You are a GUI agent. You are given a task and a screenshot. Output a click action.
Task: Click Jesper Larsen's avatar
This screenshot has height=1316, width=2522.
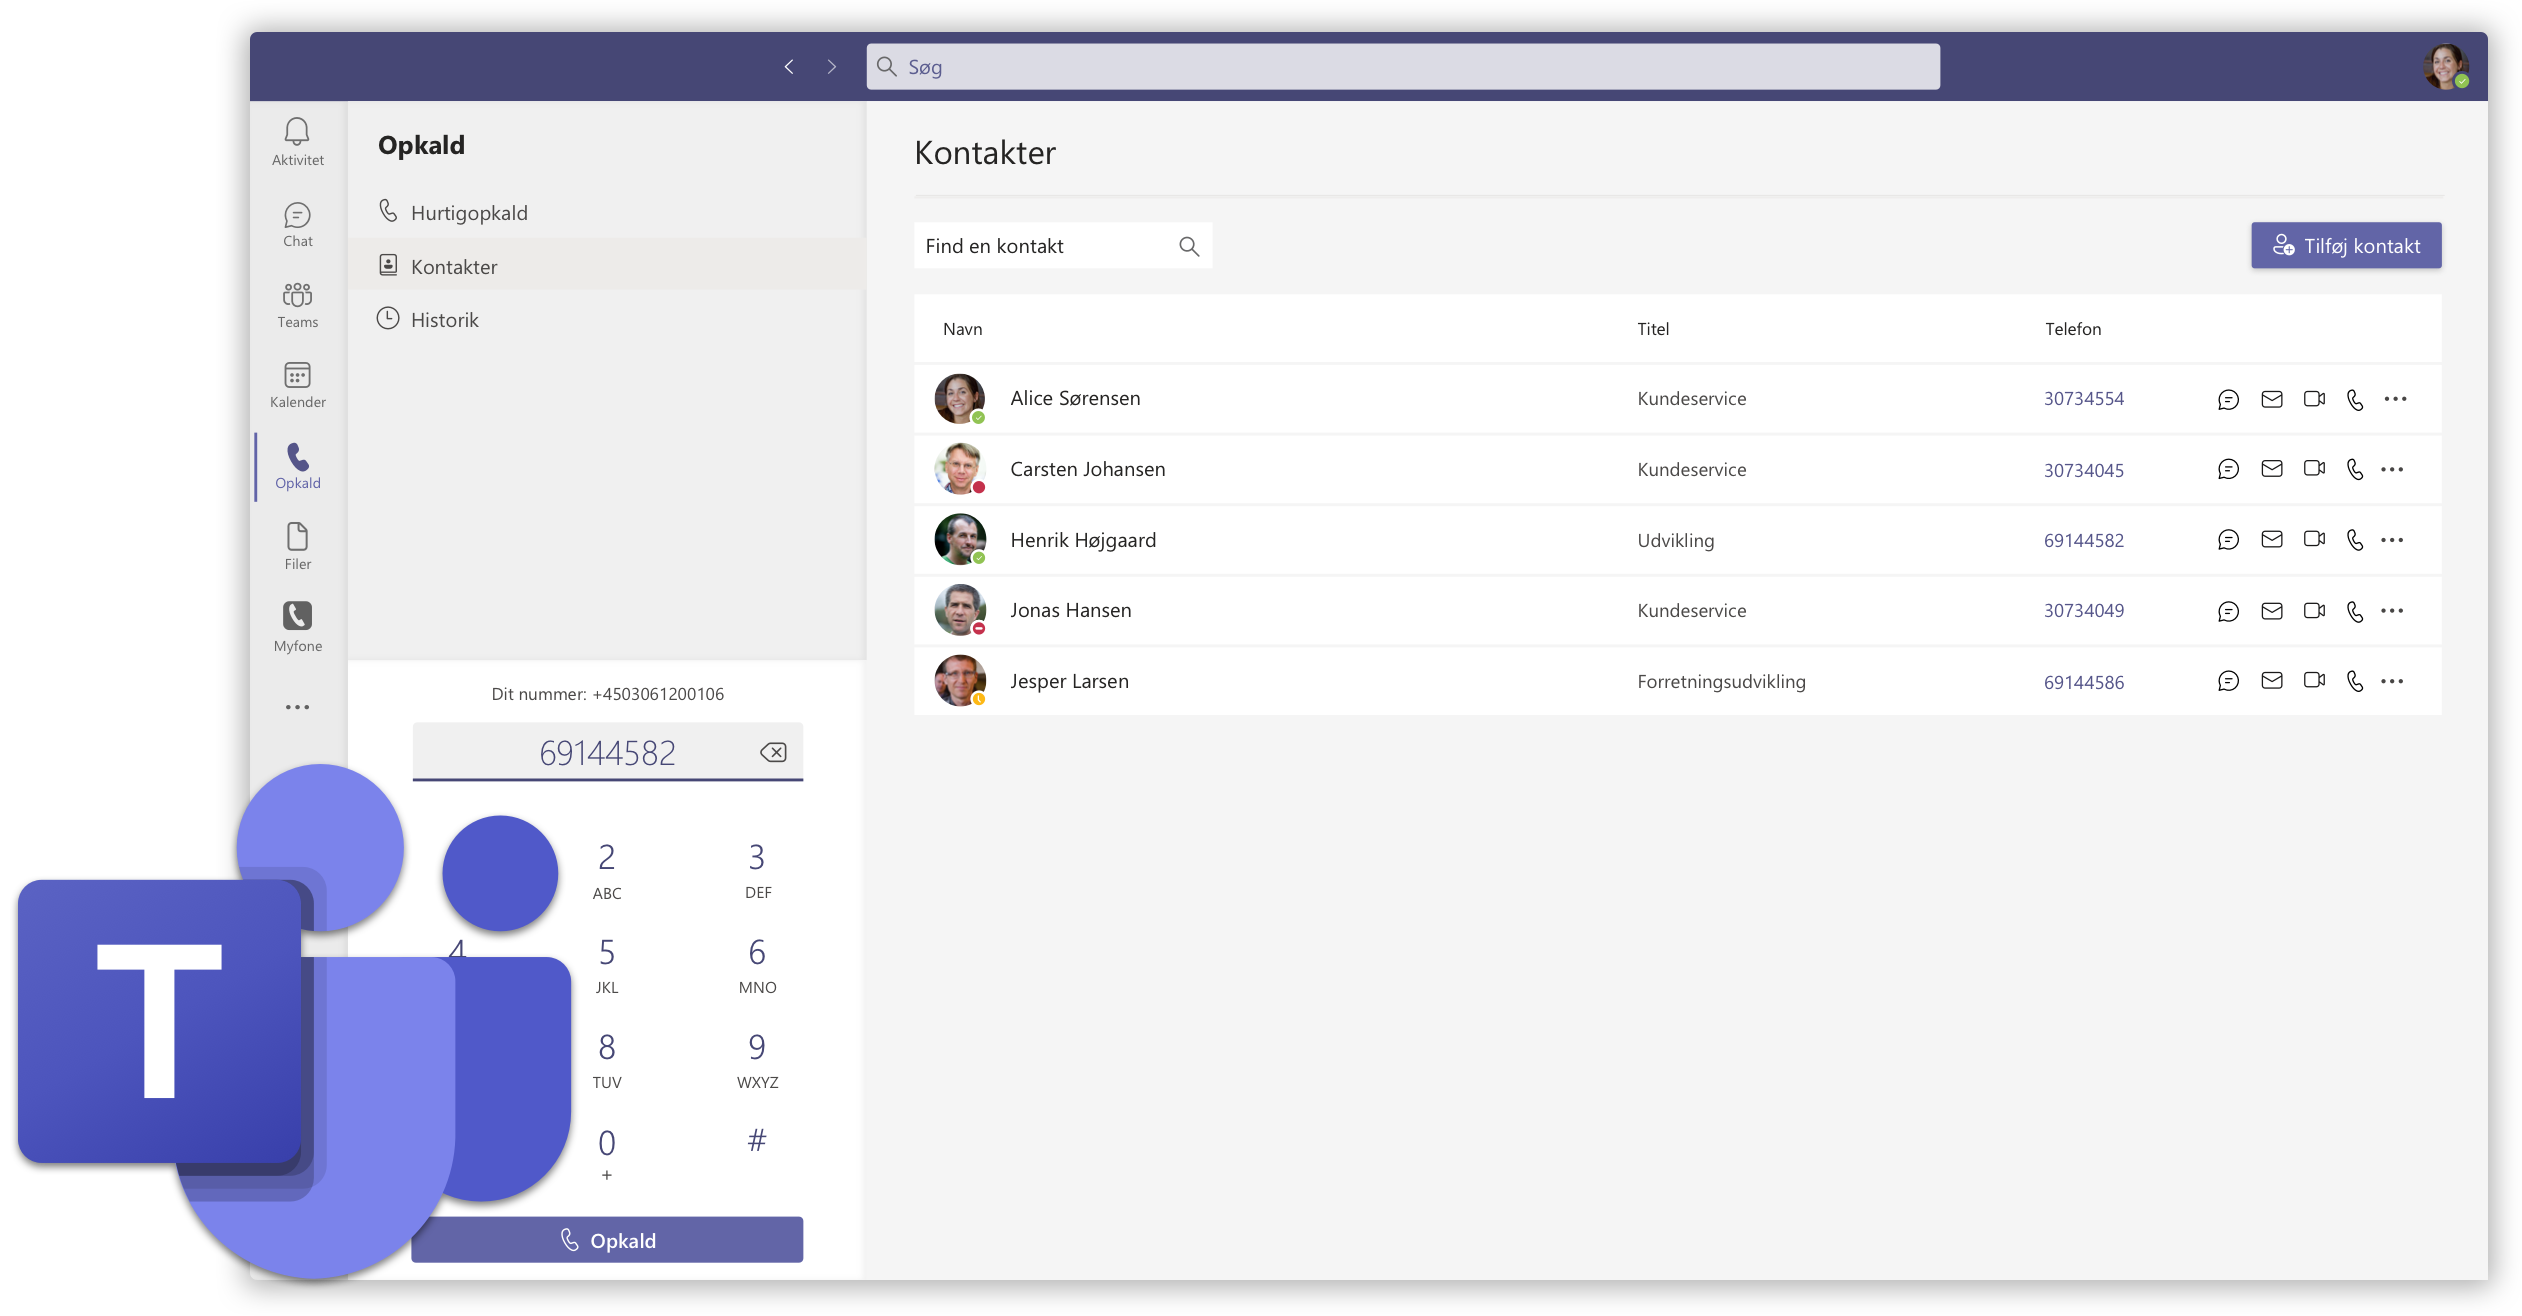point(959,680)
